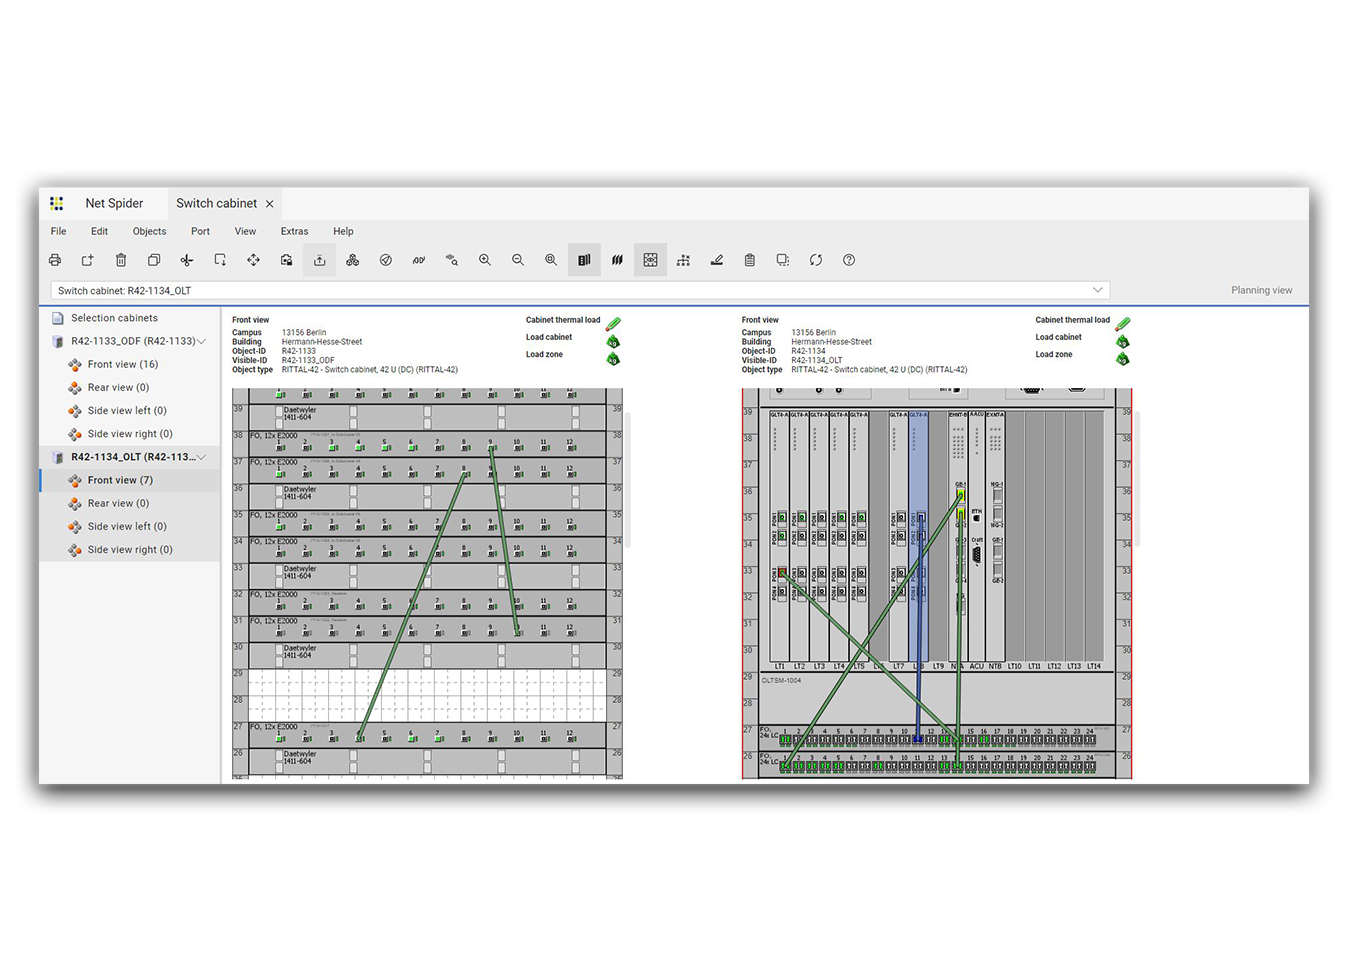This screenshot has height=980, width=1350.
Task: Click the Planning view link
Action: coord(1260,289)
